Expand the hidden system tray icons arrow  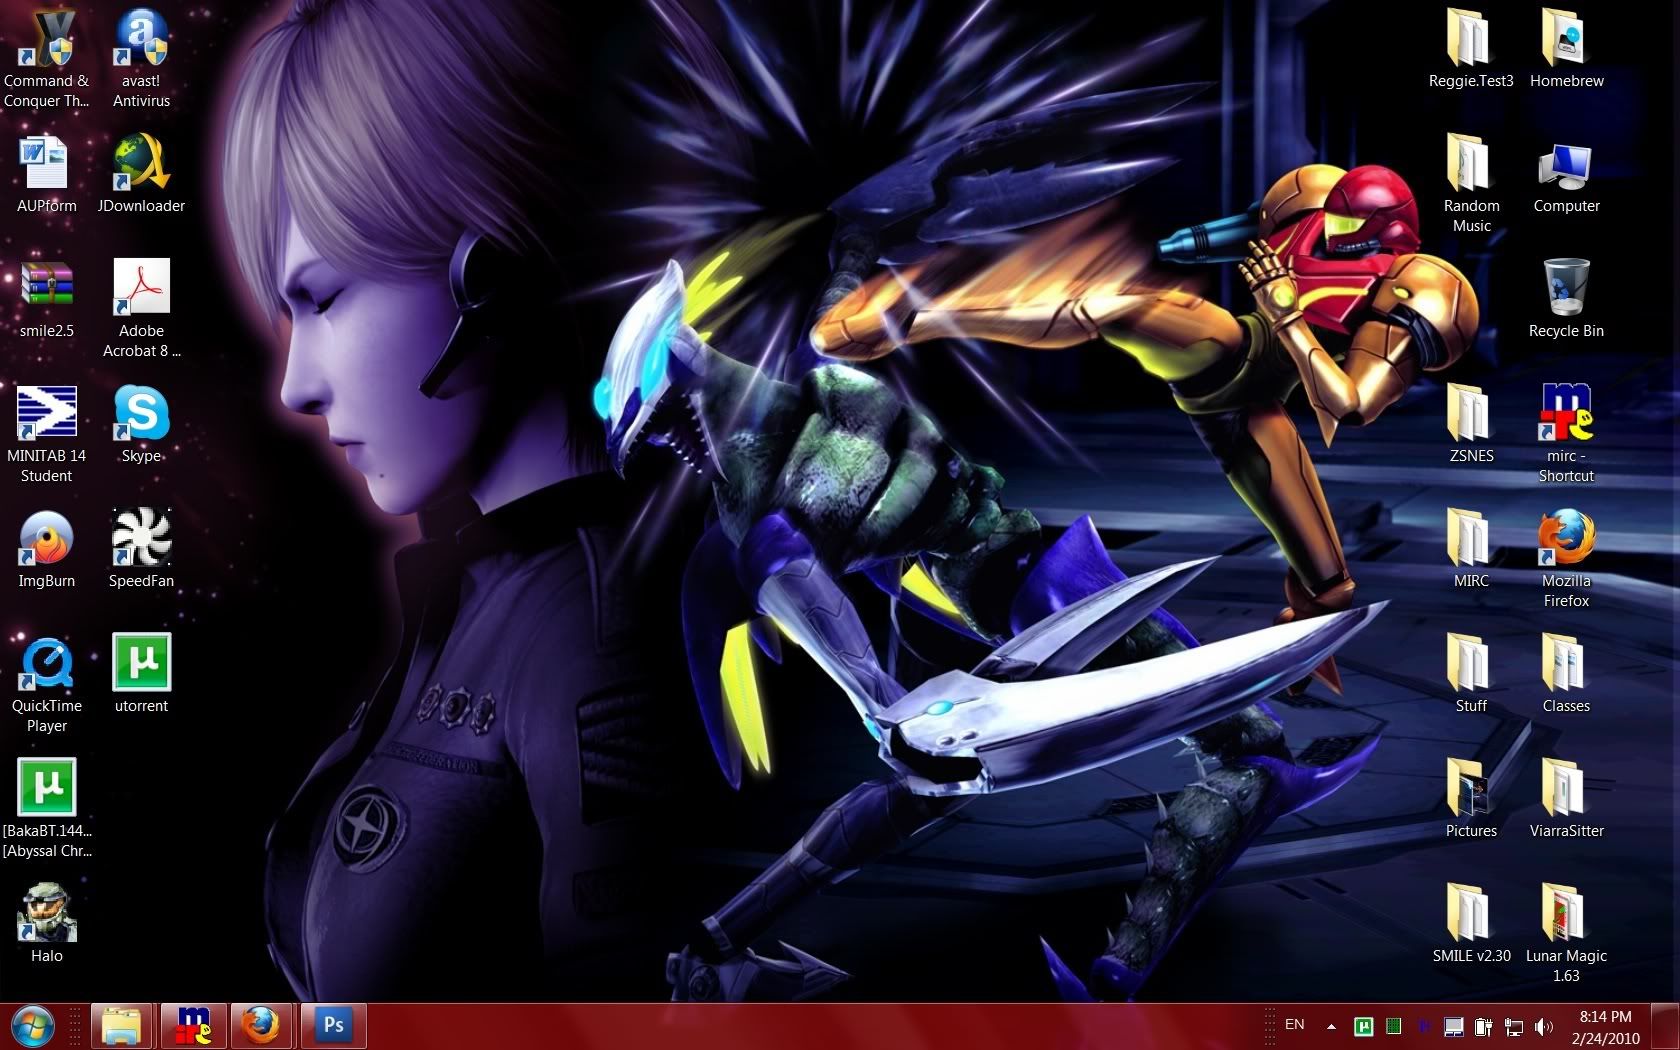tap(1331, 1026)
